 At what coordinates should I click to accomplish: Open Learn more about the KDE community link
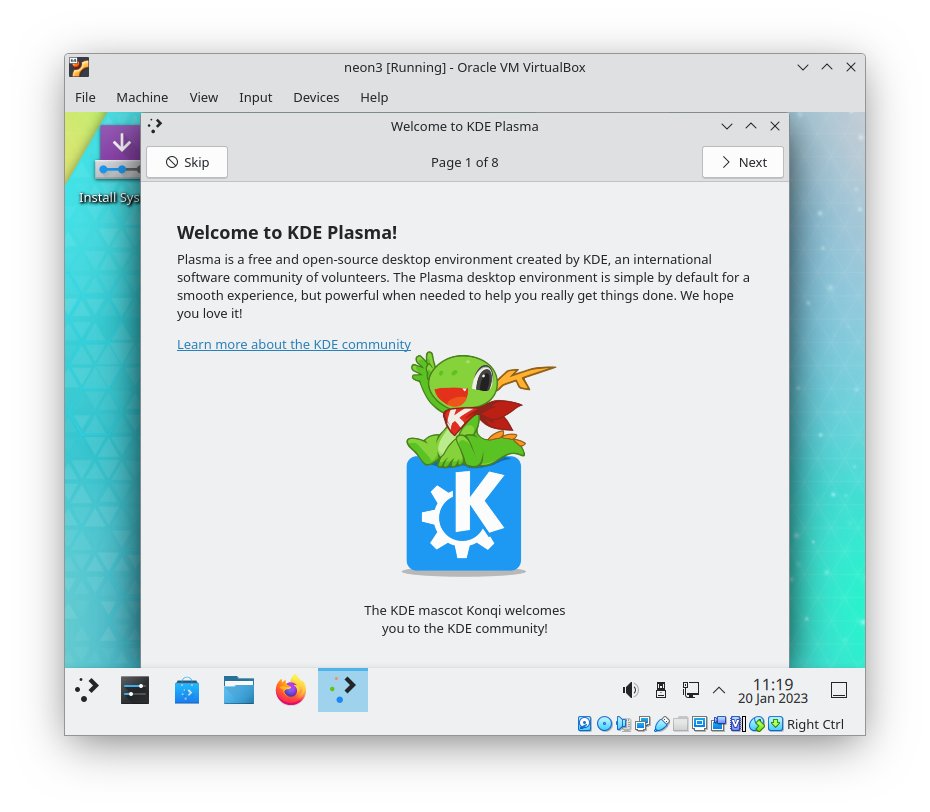click(294, 344)
